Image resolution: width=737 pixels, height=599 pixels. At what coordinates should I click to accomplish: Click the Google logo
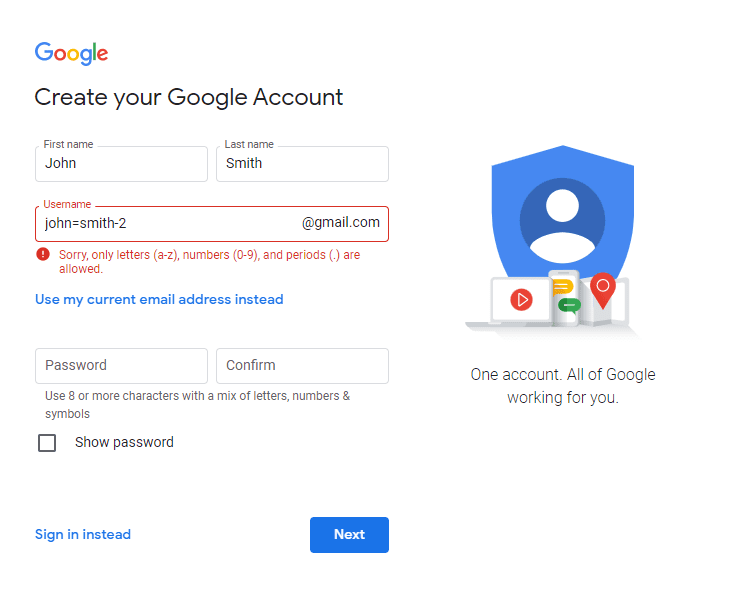tap(71, 53)
